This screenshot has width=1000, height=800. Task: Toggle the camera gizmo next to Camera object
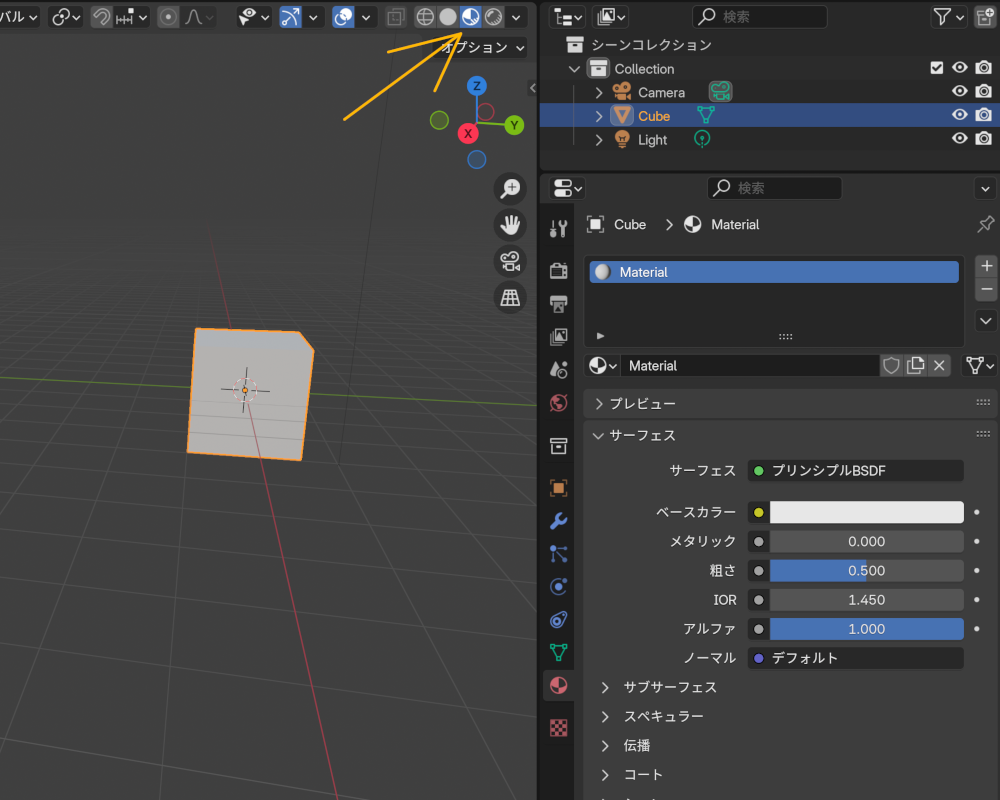click(x=720, y=91)
